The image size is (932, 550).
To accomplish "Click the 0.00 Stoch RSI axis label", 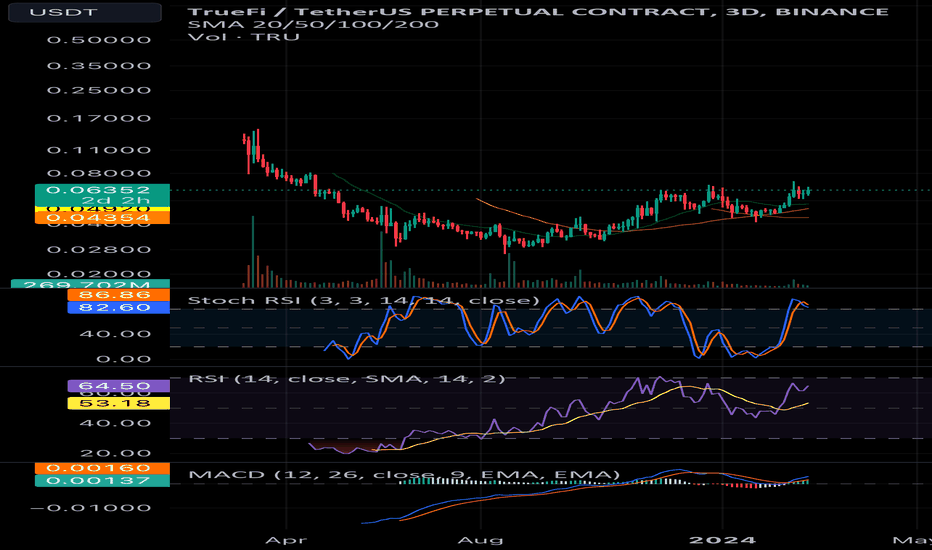I will pos(123,359).
